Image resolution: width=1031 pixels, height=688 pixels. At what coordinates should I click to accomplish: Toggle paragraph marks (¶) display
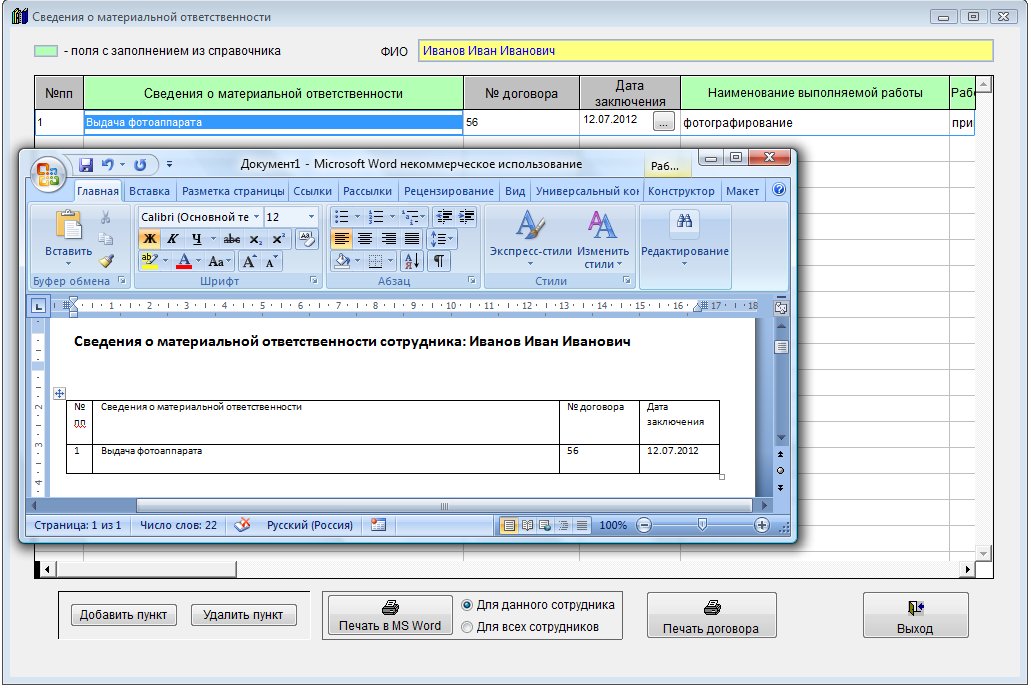[x=439, y=261]
